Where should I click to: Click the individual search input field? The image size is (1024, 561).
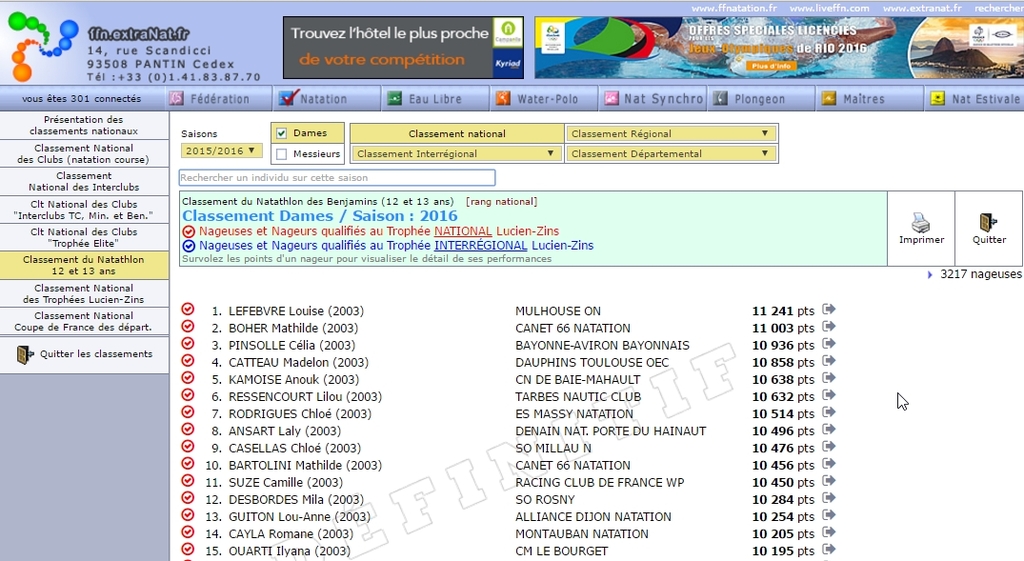[x=337, y=178]
